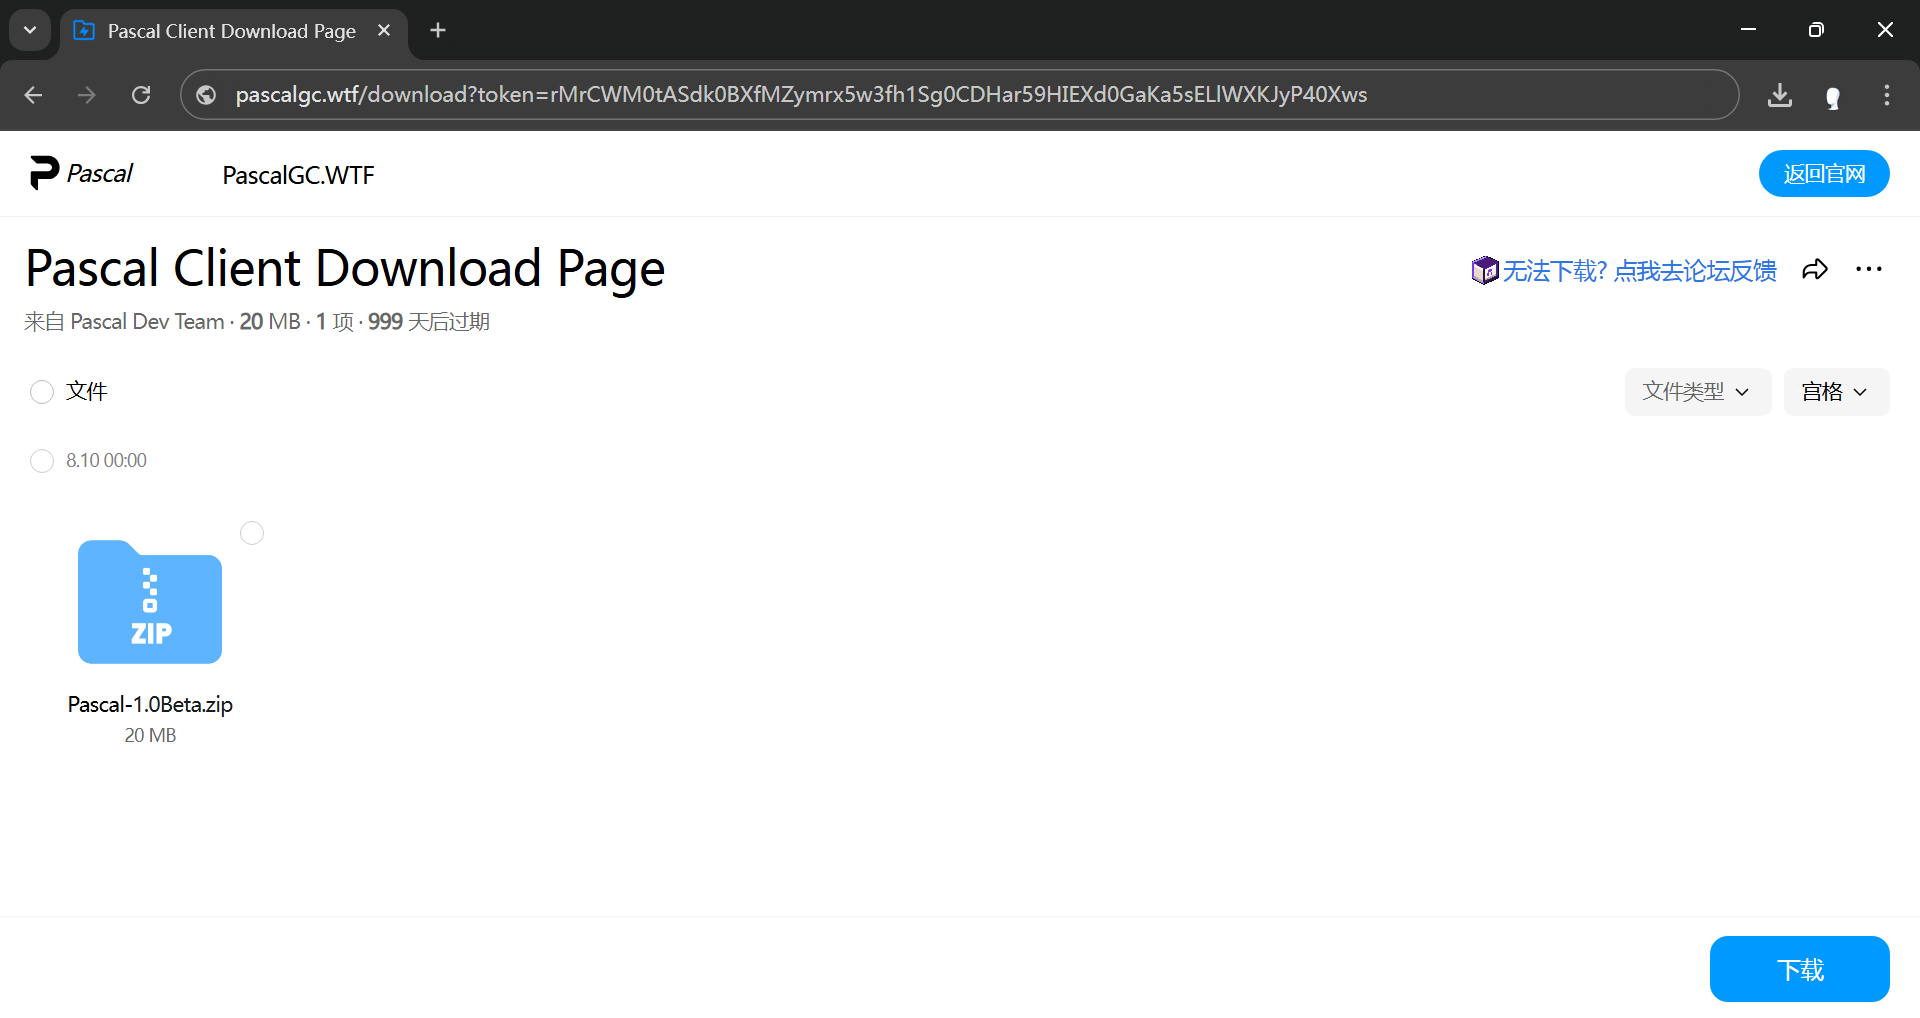
Task: Expand the 文件类型 filter dropdown
Action: click(1698, 392)
